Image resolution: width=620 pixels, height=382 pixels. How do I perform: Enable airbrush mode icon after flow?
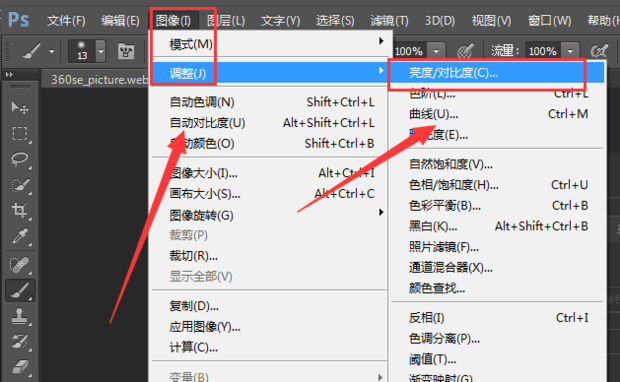pos(599,51)
